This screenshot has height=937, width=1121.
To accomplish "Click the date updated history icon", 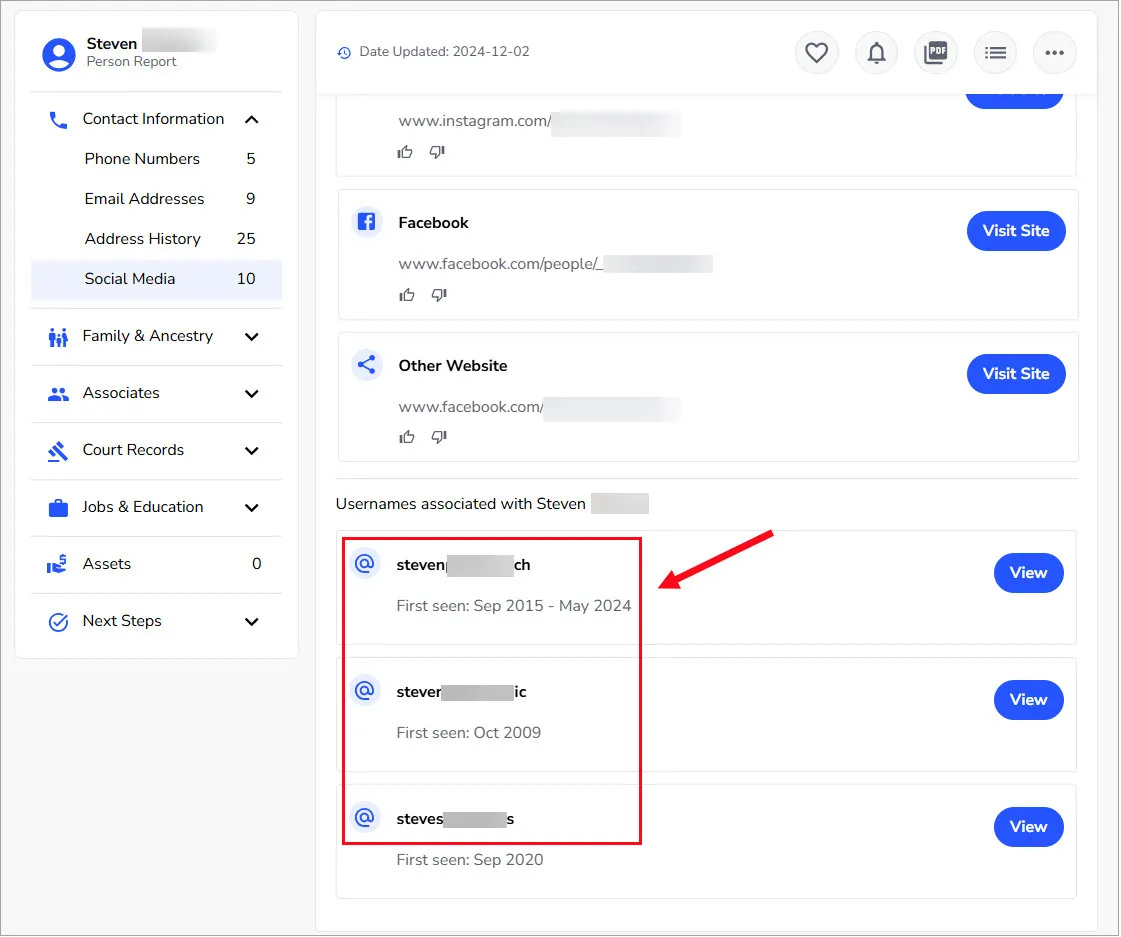I will pyautogui.click(x=345, y=51).
